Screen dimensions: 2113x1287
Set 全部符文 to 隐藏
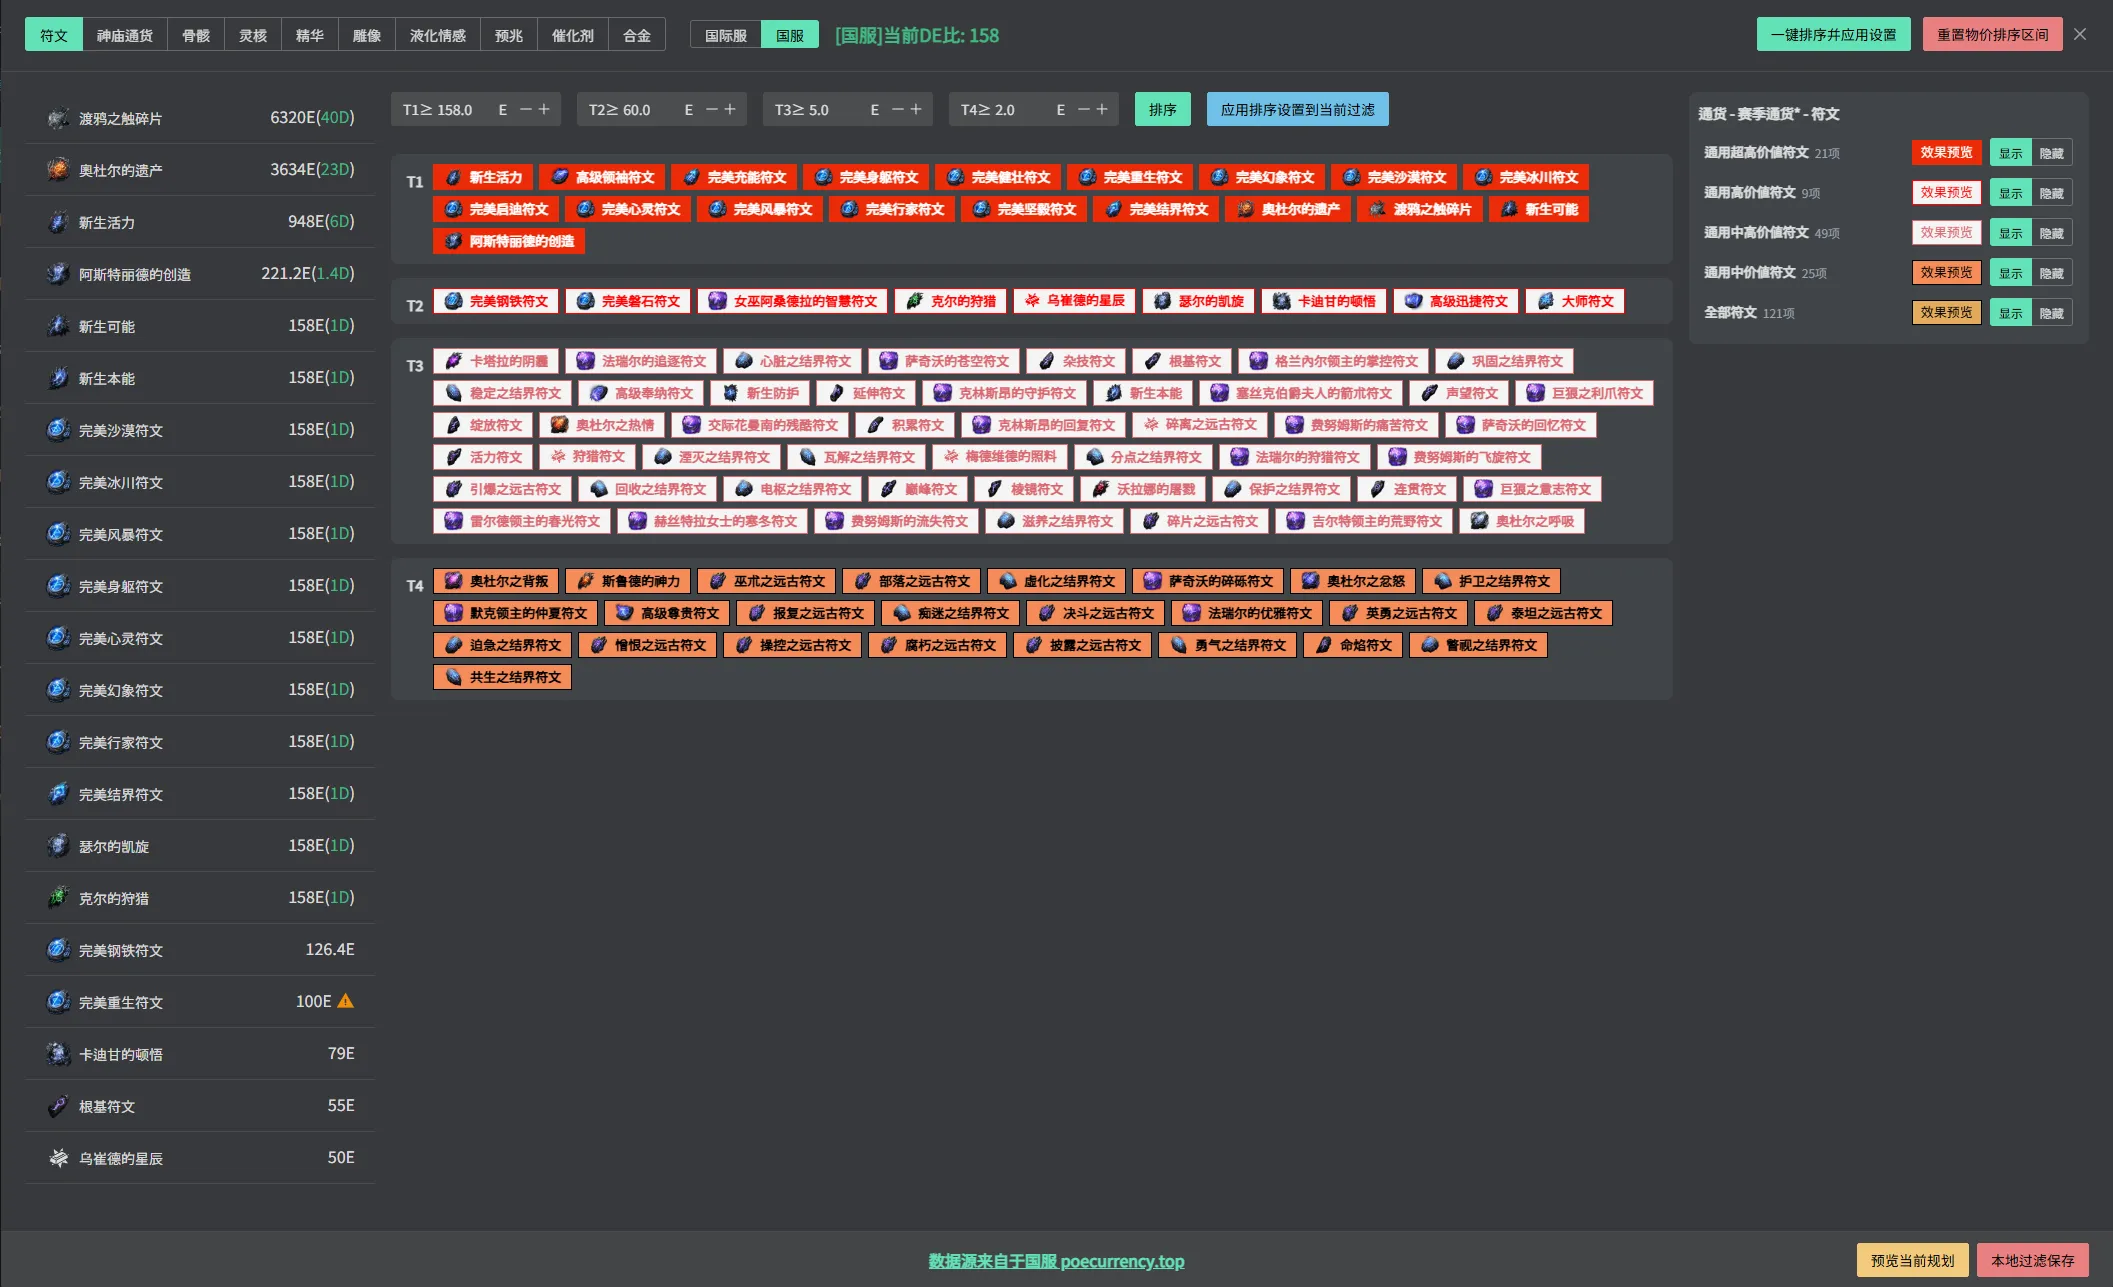click(2052, 313)
